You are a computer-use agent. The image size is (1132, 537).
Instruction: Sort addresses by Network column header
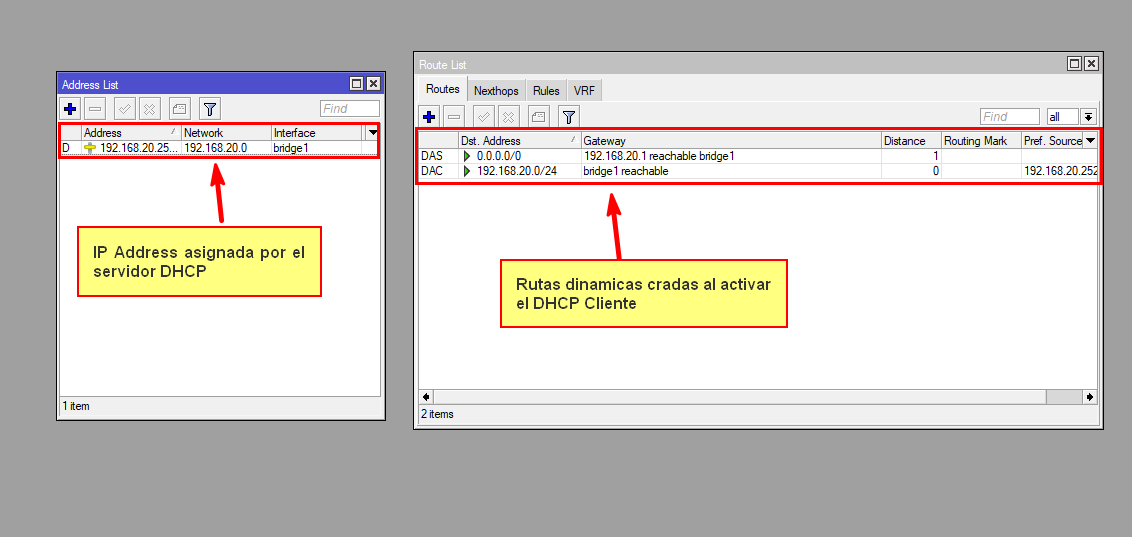coord(225,133)
